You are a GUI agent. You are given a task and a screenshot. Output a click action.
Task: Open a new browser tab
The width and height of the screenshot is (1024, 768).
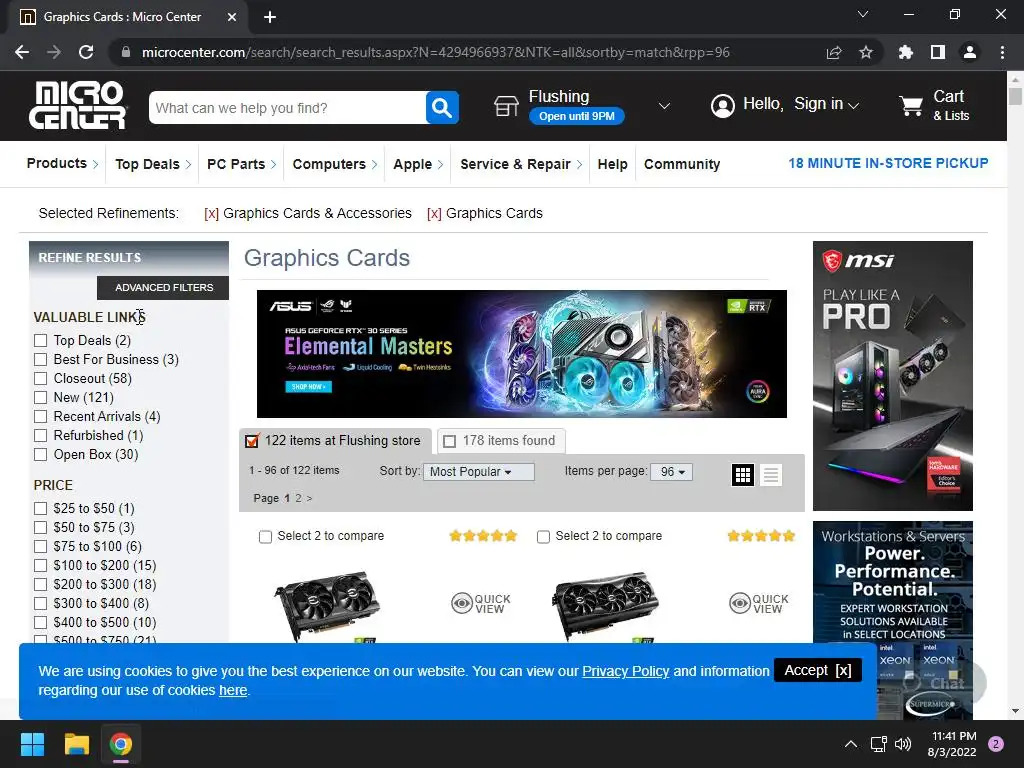point(270,17)
